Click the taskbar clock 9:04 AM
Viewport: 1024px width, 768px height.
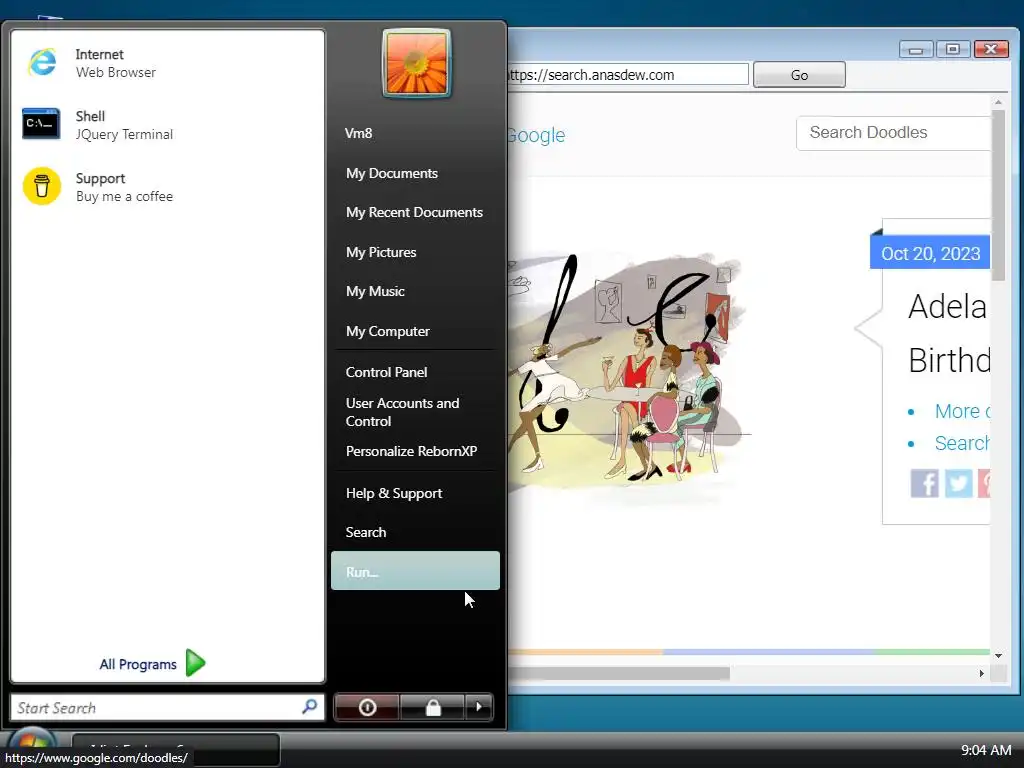985,750
